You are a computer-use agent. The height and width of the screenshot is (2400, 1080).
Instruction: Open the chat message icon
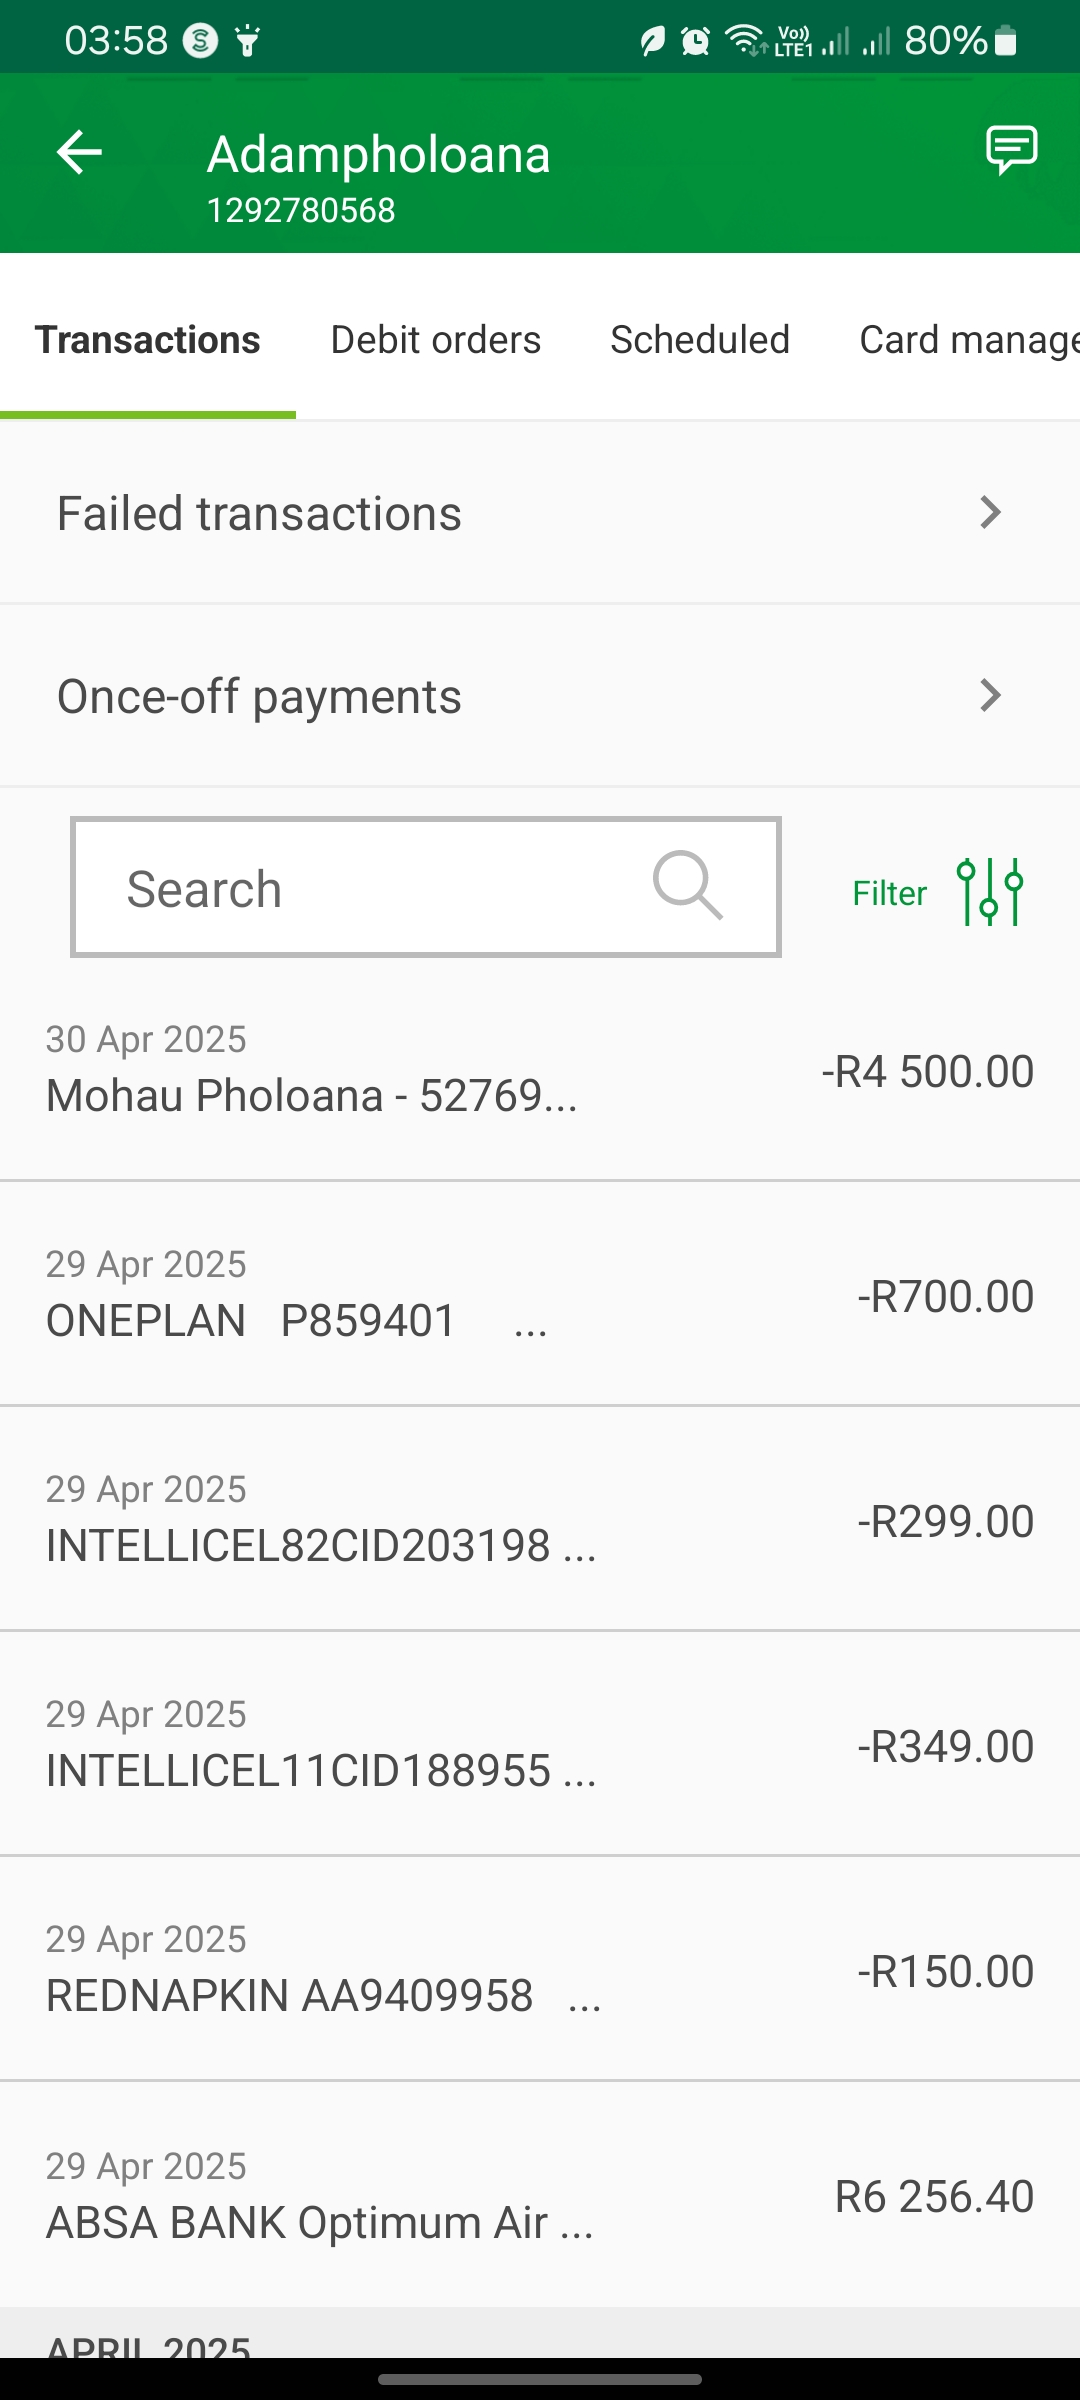tap(1011, 151)
